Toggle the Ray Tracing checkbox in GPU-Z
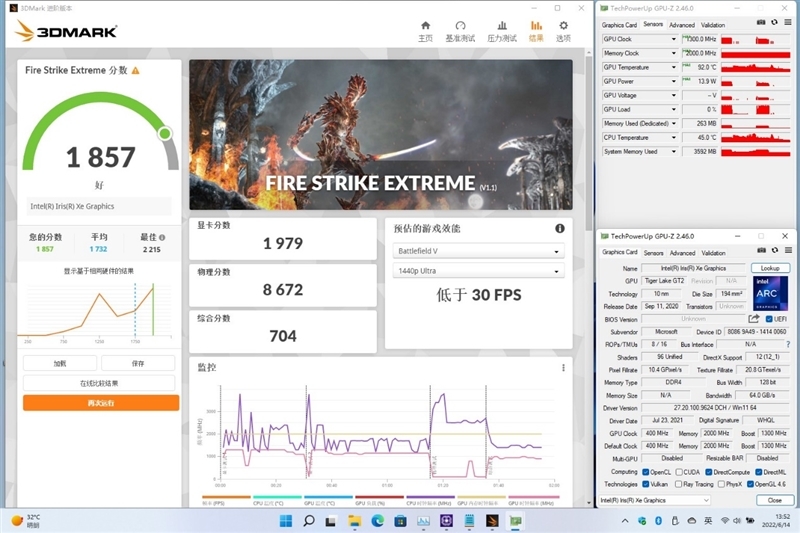The height and width of the screenshot is (533, 800). (679, 482)
